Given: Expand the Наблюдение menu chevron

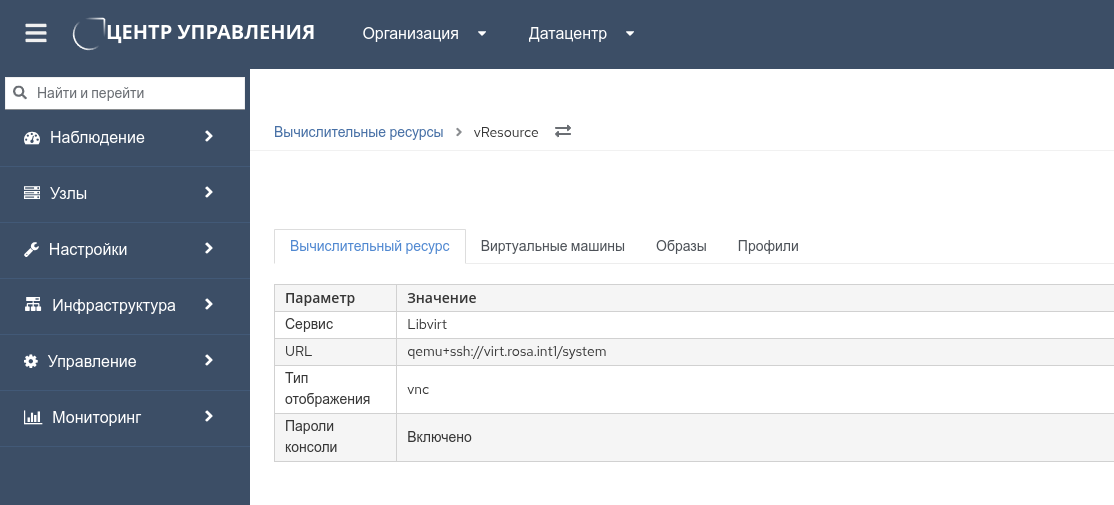Looking at the screenshot, I should click(209, 137).
